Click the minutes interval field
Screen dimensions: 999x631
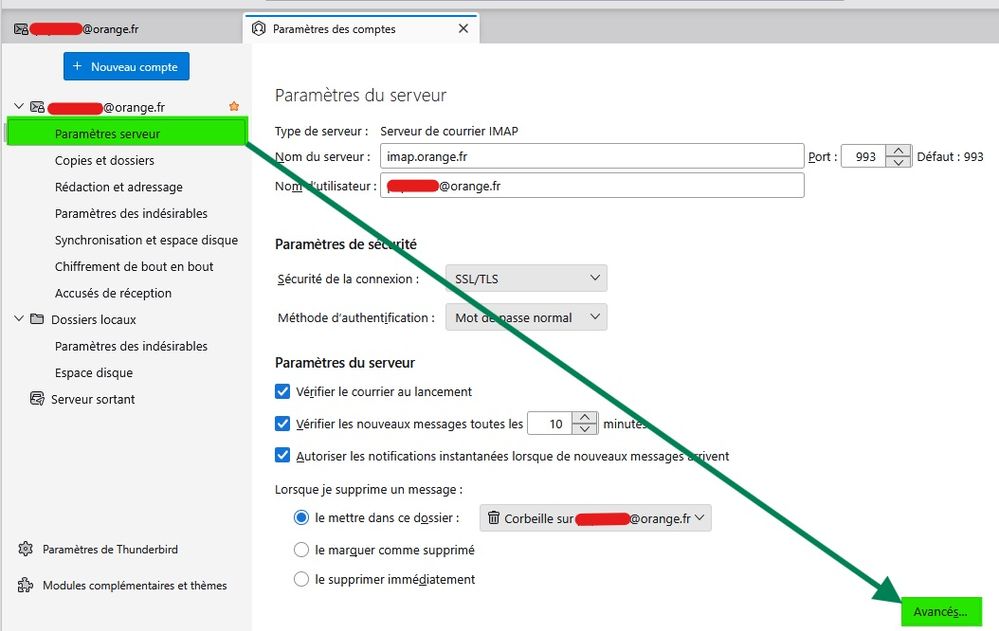[x=550, y=423]
